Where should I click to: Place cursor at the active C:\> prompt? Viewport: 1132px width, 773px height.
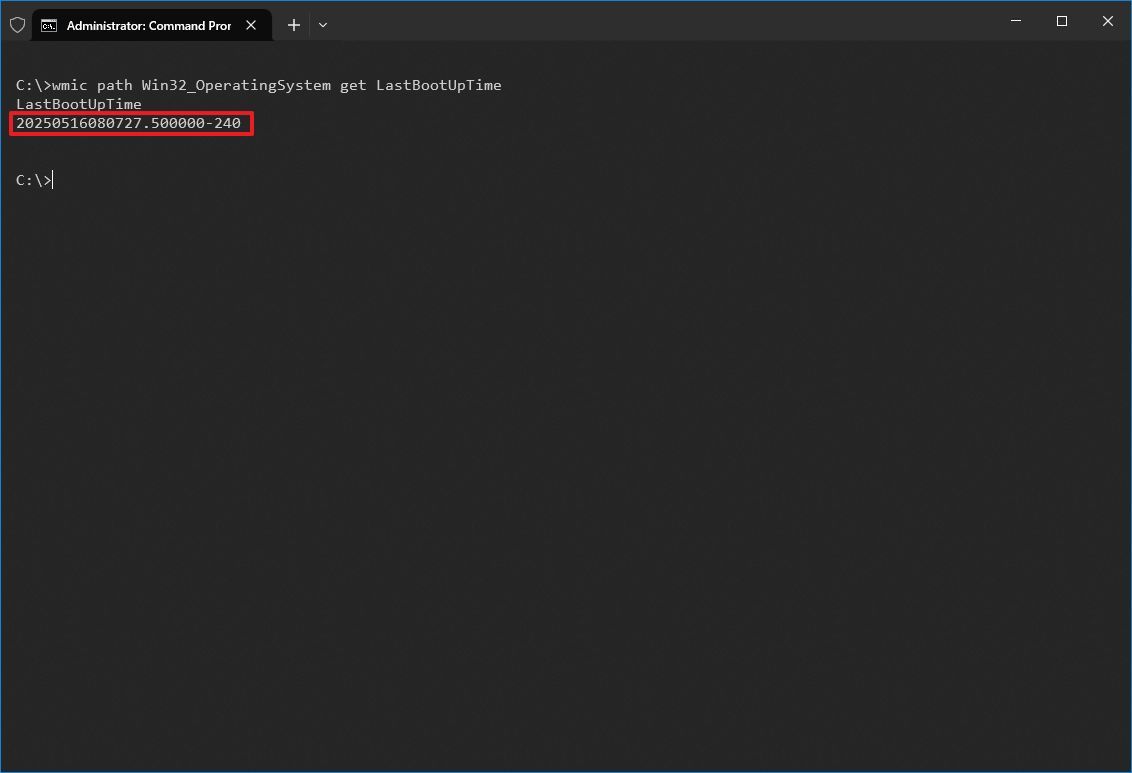tap(50, 180)
